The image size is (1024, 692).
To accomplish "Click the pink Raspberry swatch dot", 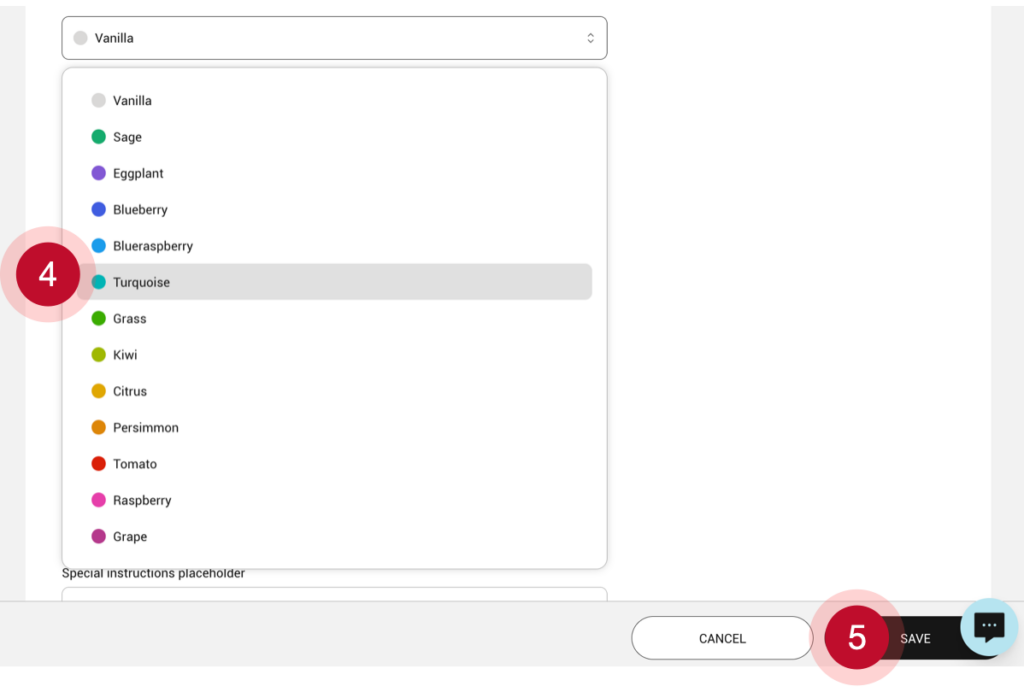I will (99, 500).
